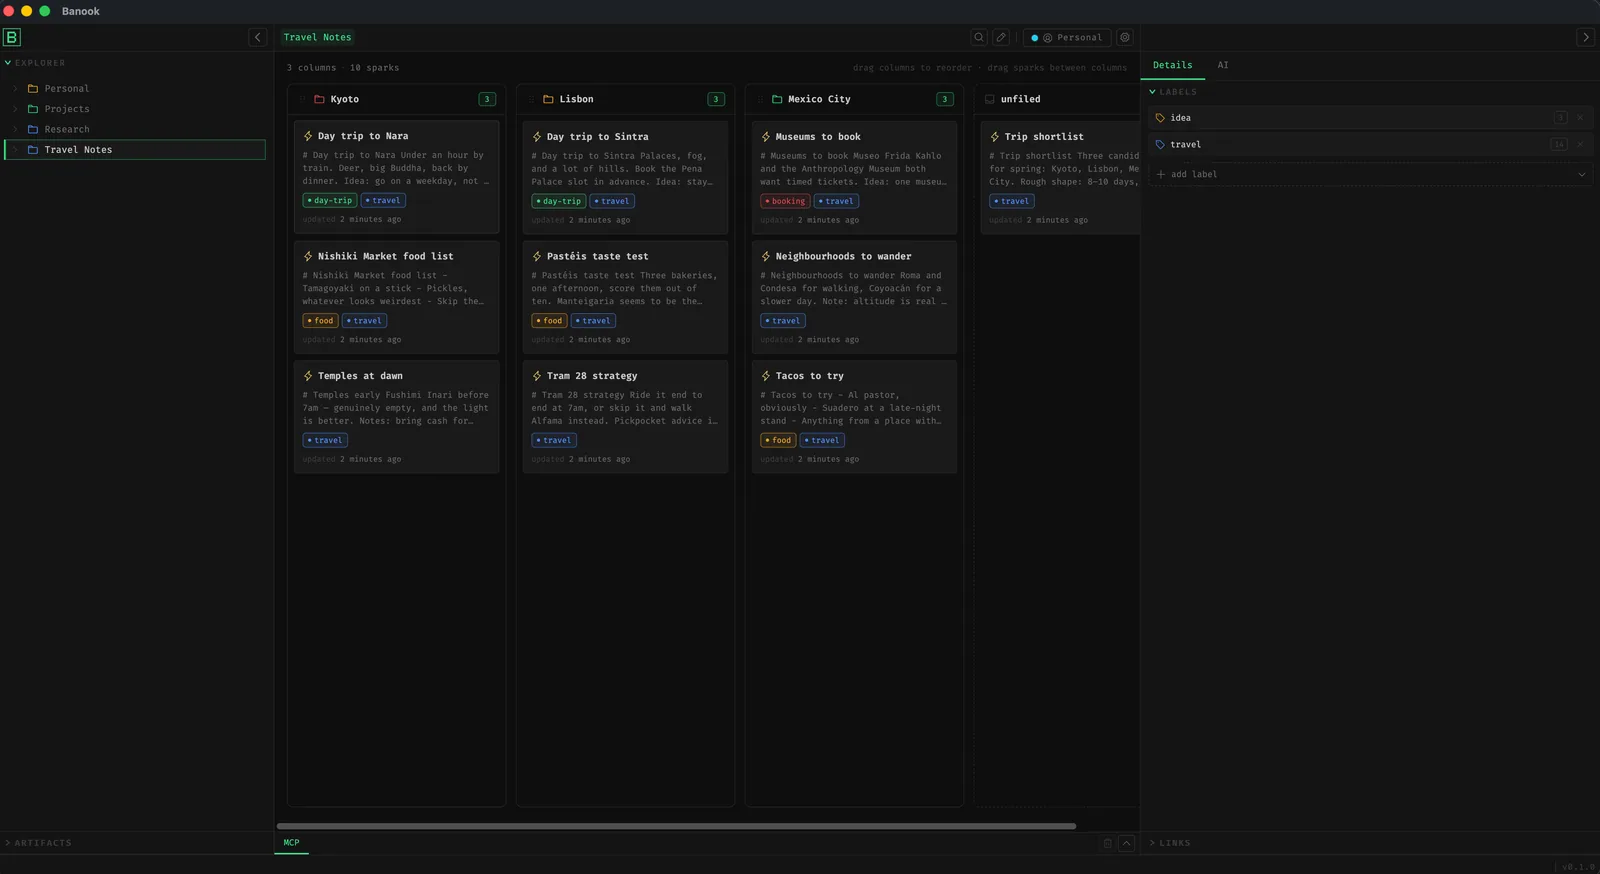The image size is (1600, 874).
Task: Click the lightning icon on Day trip to Nara
Action: click(x=308, y=136)
